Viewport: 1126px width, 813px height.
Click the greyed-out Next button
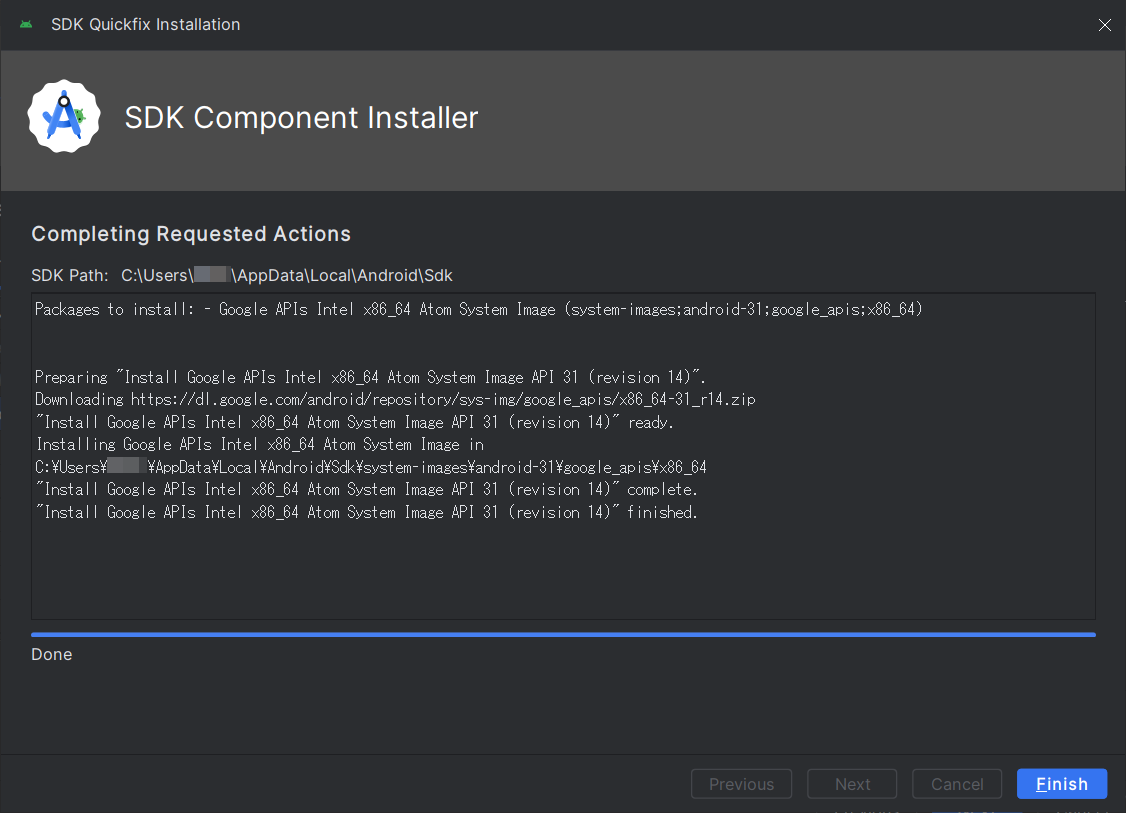pos(852,784)
